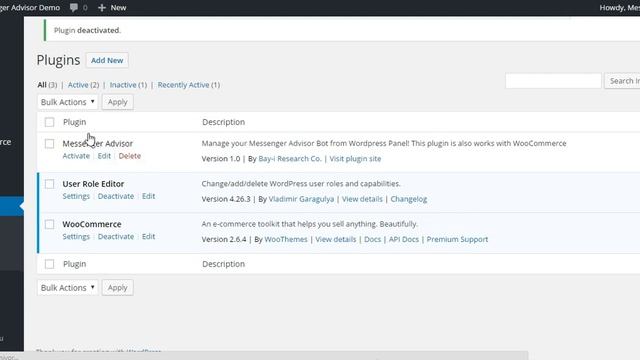Click the WooCommerce plugin name
The width and height of the screenshot is (640, 360).
(92, 224)
